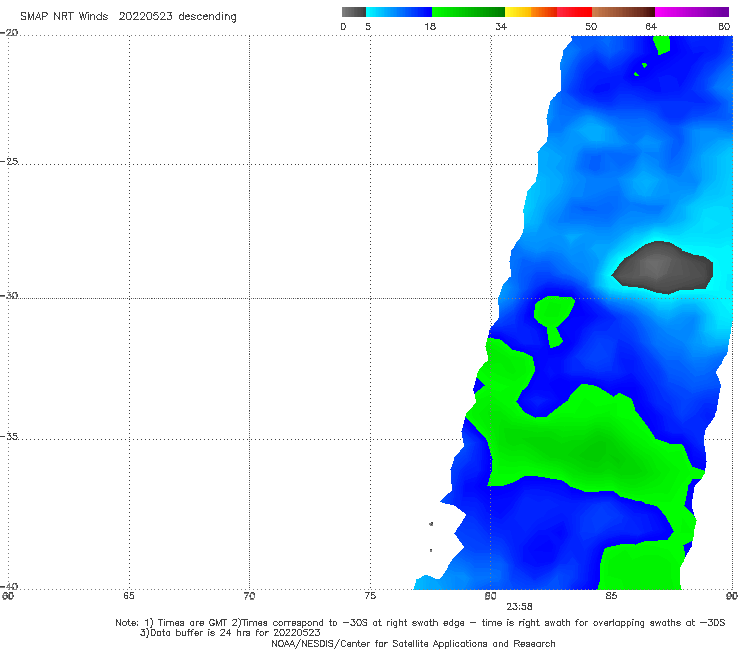This screenshot has width=740, height=650.
Task: Pick the yellow-to-red segment of the color bar
Action: [x=548, y=12]
